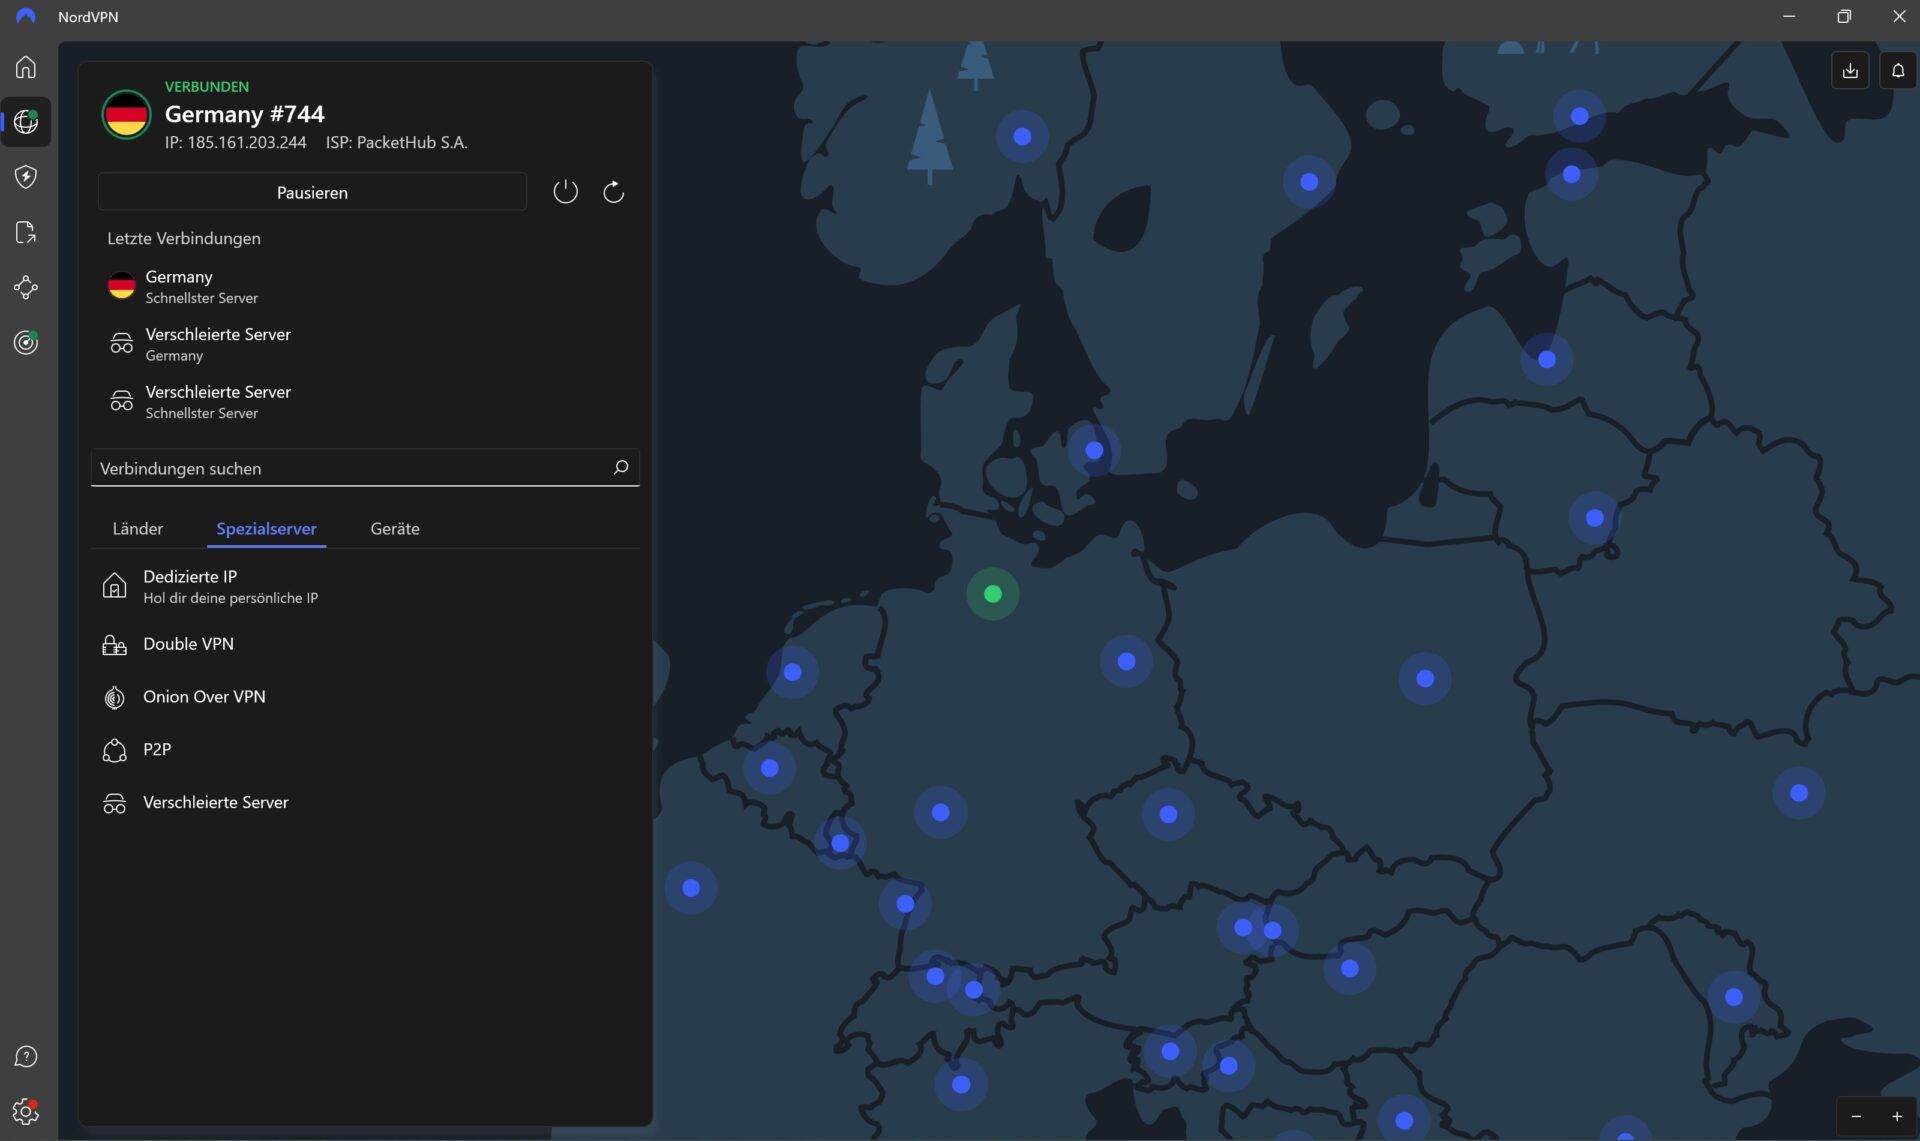Open the help question mark icon
Screen dimensions: 1920x1141
coord(26,1057)
